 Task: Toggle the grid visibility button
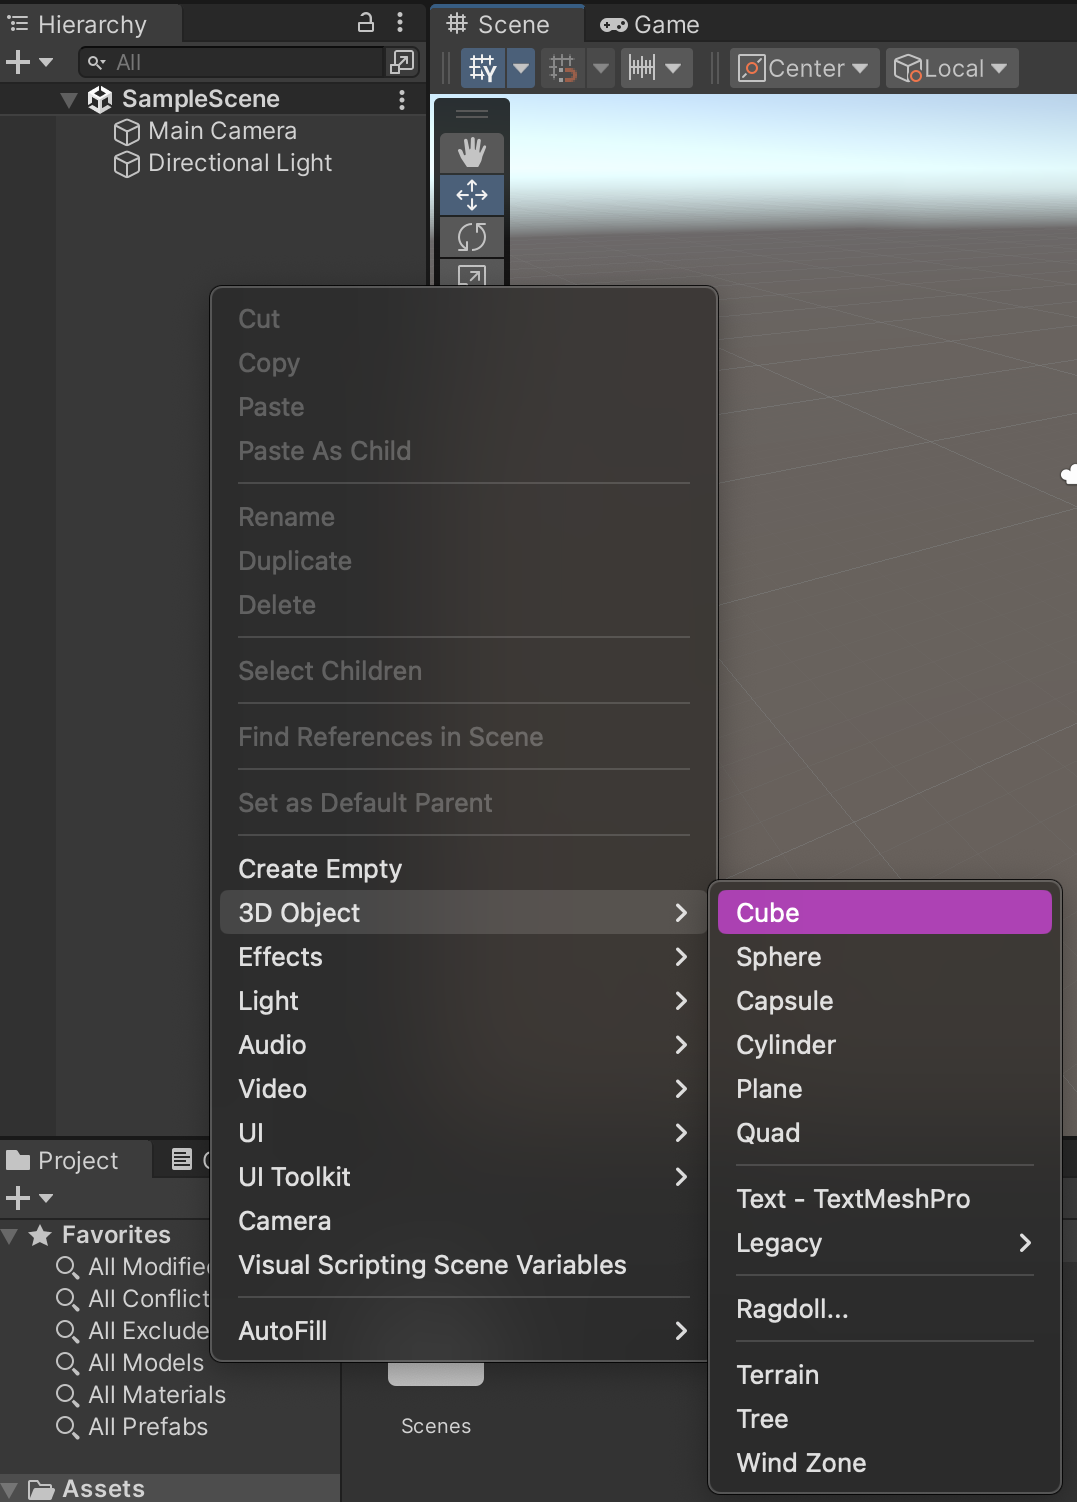(x=483, y=68)
